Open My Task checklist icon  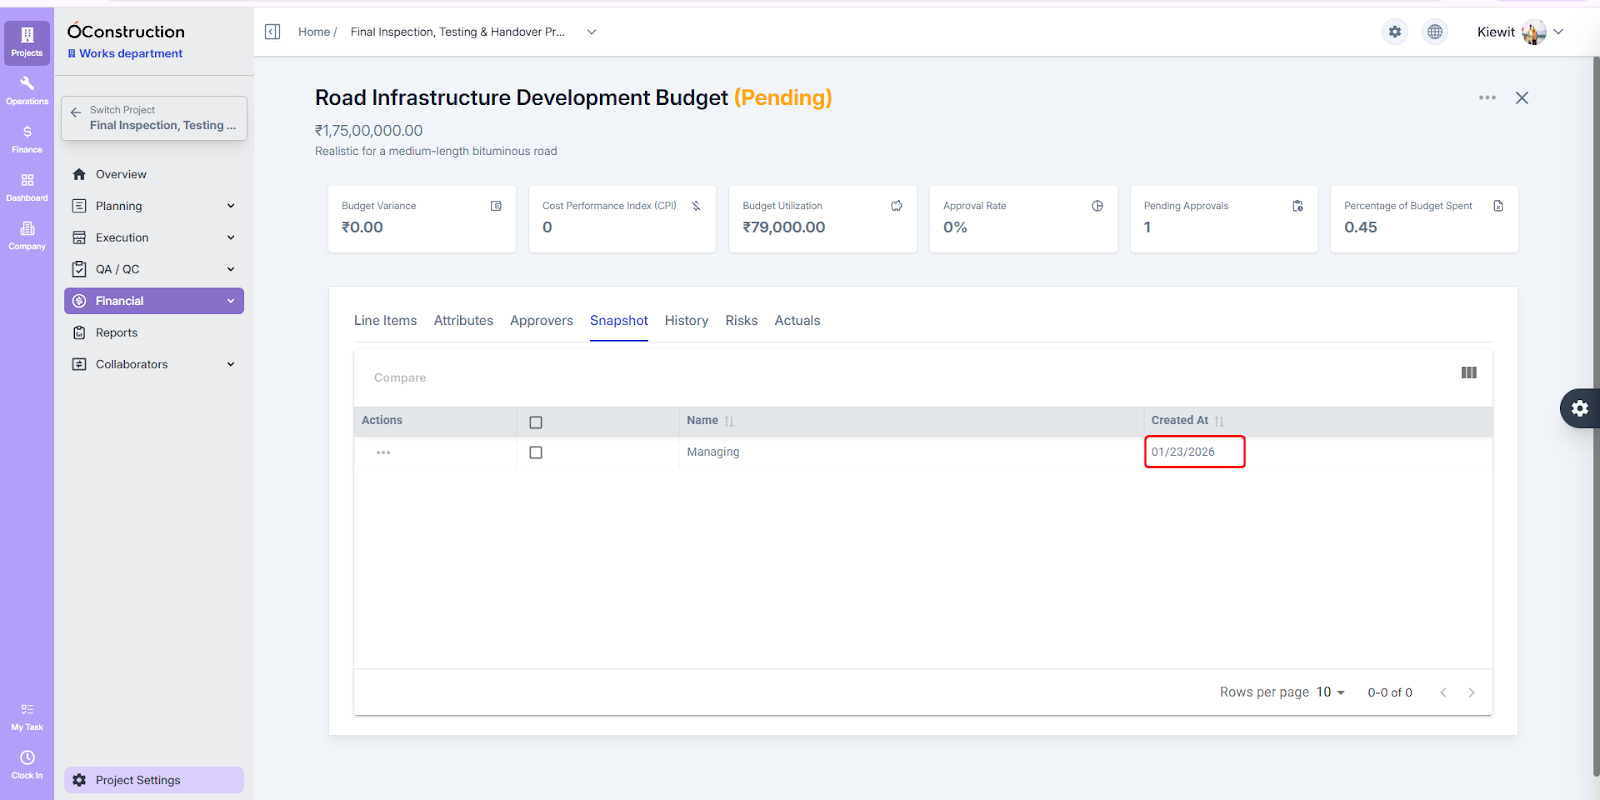click(x=27, y=709)
